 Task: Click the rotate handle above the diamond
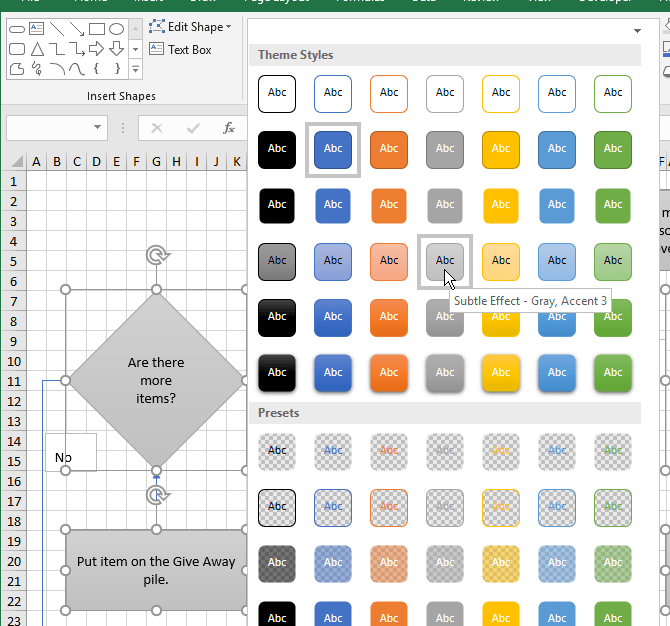click(156, 255)
